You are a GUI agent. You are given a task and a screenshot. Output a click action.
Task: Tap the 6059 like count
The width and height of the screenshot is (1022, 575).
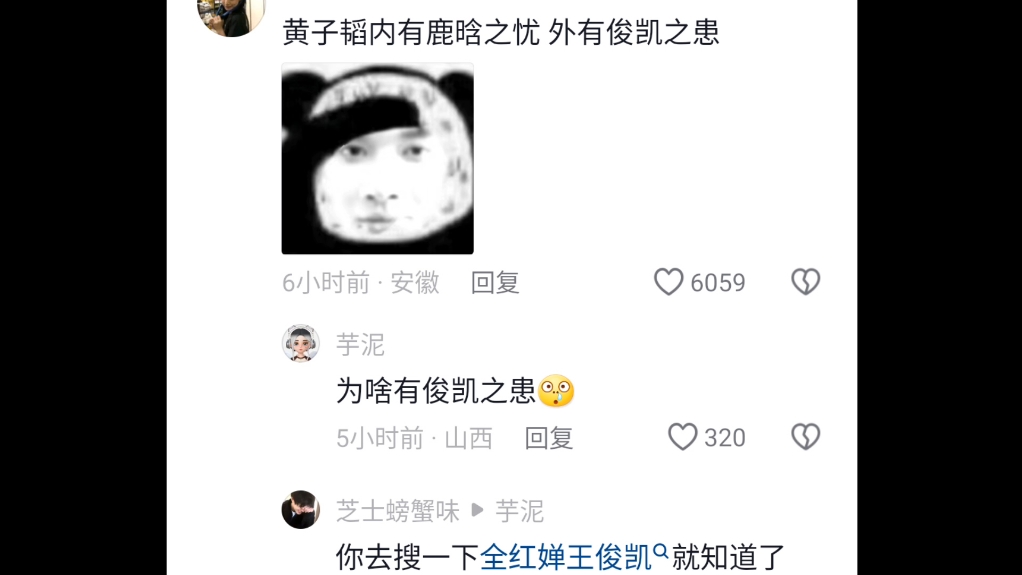[x=718, y=283]
